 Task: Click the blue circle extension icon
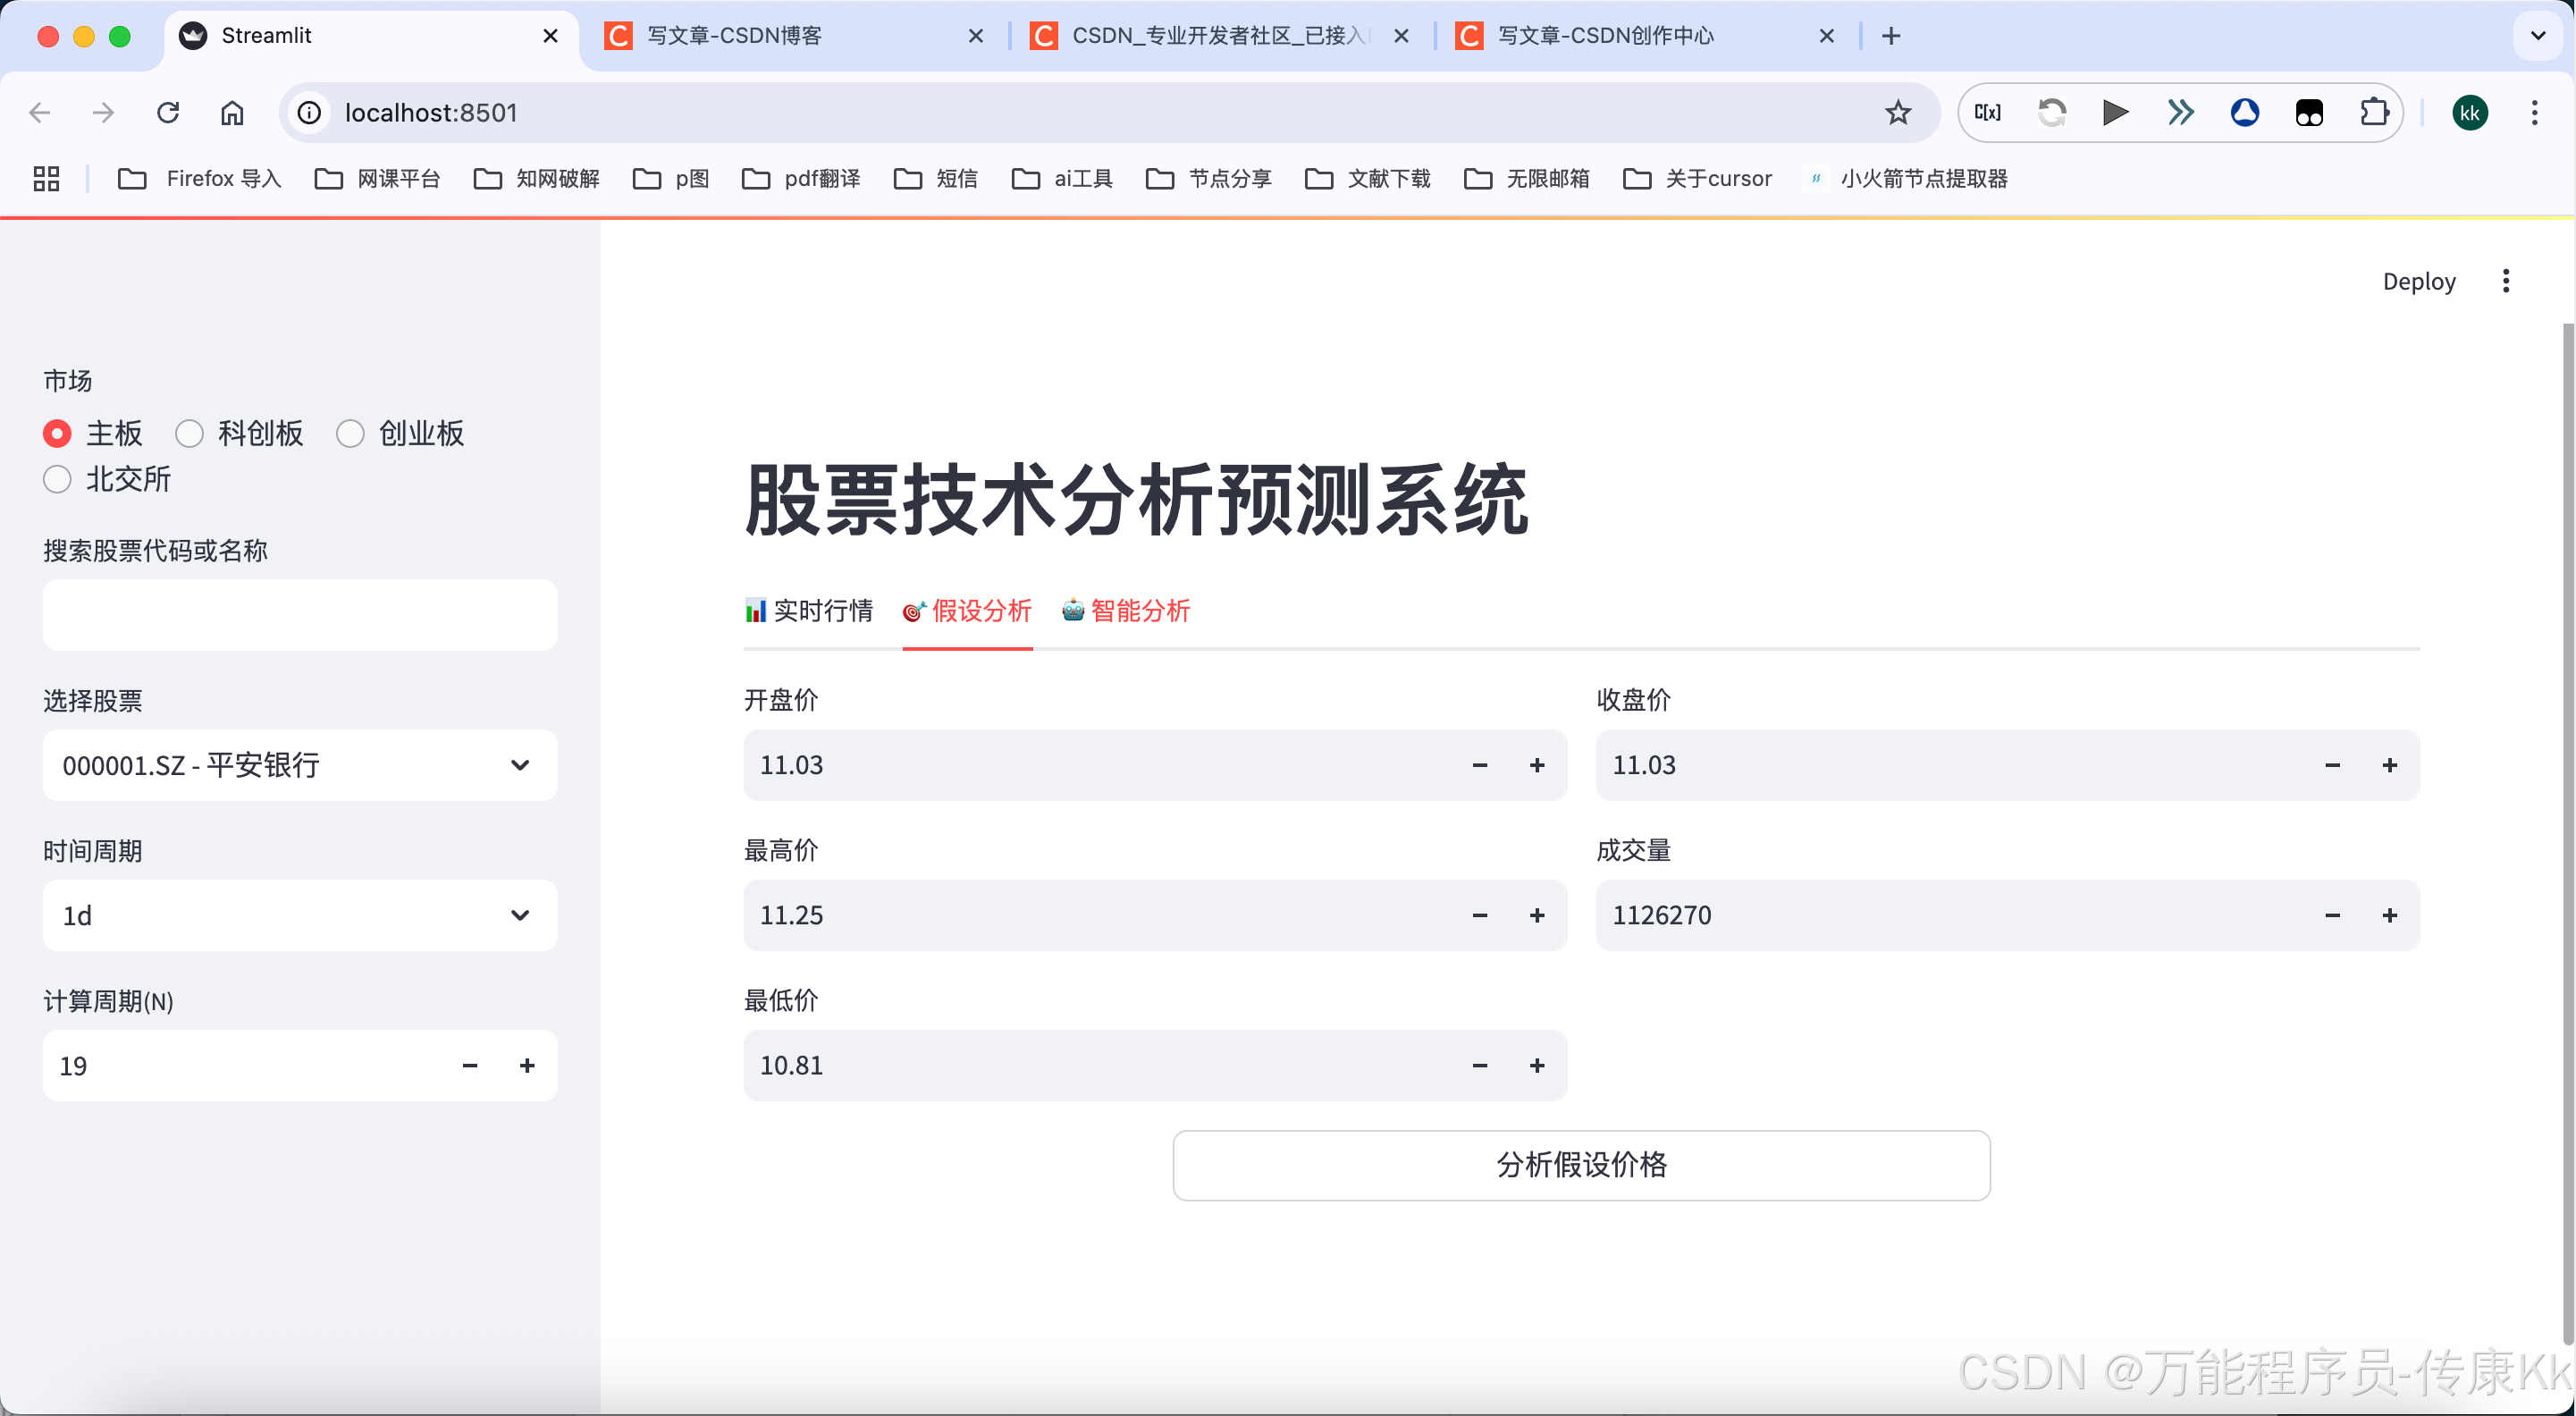pyautogui.click(x=2245, y=113)
